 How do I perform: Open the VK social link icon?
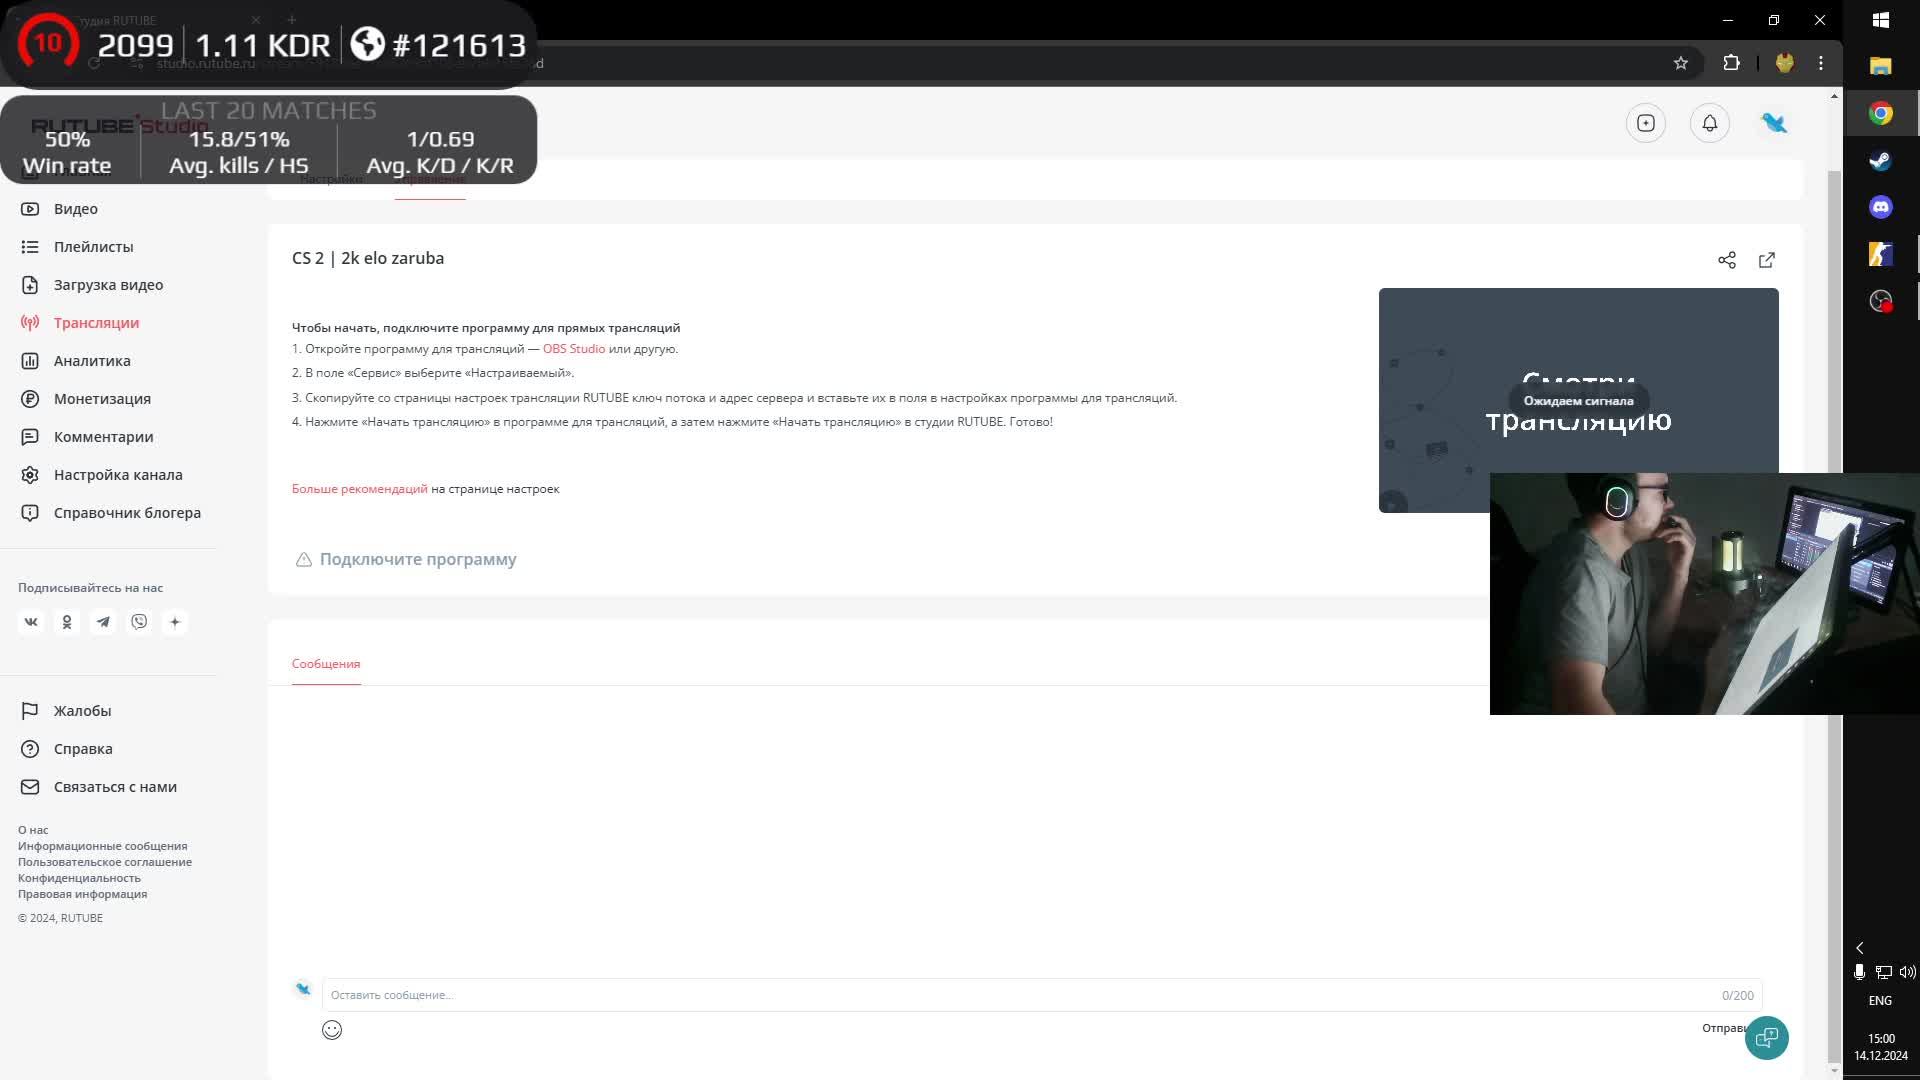(x=31, y=622)
